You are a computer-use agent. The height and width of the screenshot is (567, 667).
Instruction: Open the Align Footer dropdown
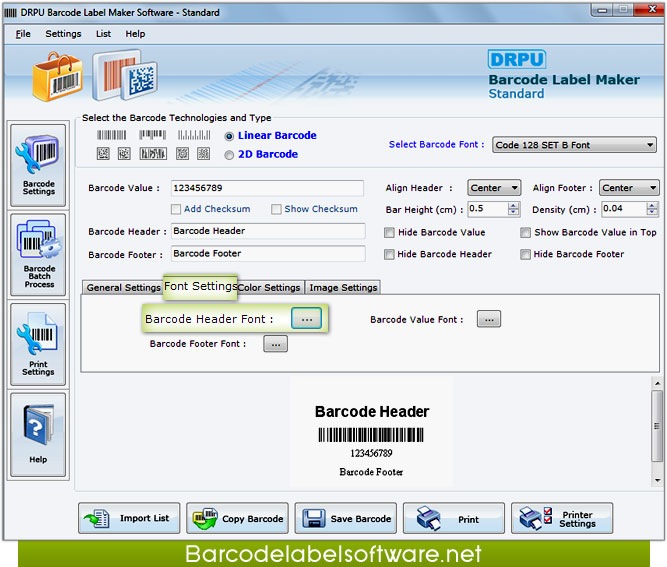(629, 188)
